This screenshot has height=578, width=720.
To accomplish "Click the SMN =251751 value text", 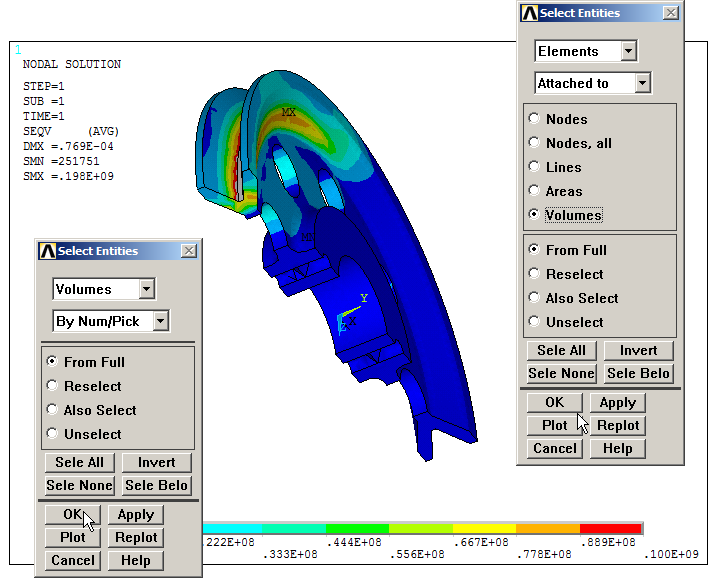I will click(61, 161).
